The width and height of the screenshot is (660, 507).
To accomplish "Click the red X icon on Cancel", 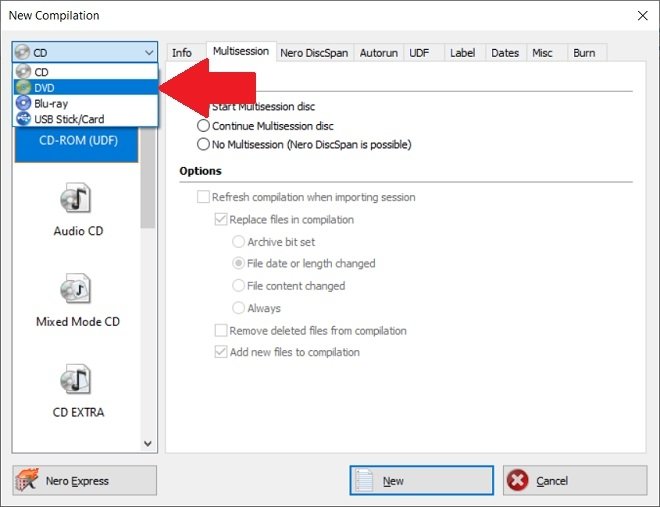I will tap(517, 480).
